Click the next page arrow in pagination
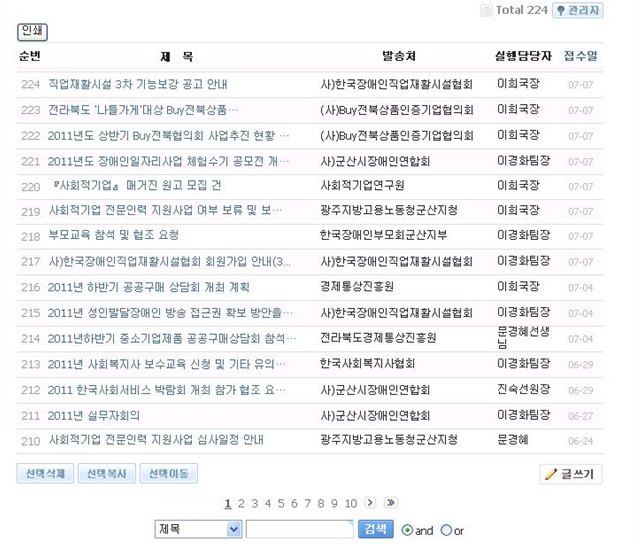This screenshot has height=544, width=640. 371,503
